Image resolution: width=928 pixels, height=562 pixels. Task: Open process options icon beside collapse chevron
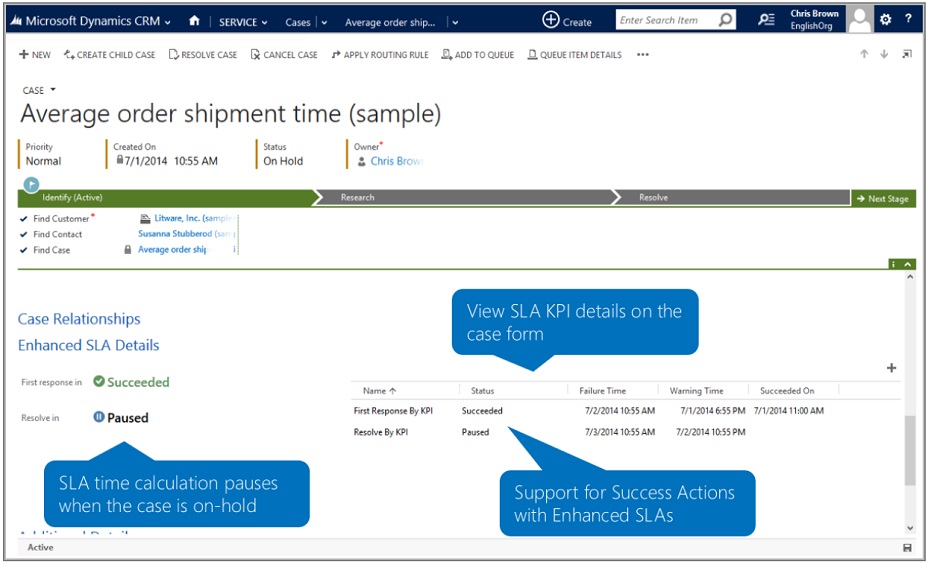coord(894,264)
